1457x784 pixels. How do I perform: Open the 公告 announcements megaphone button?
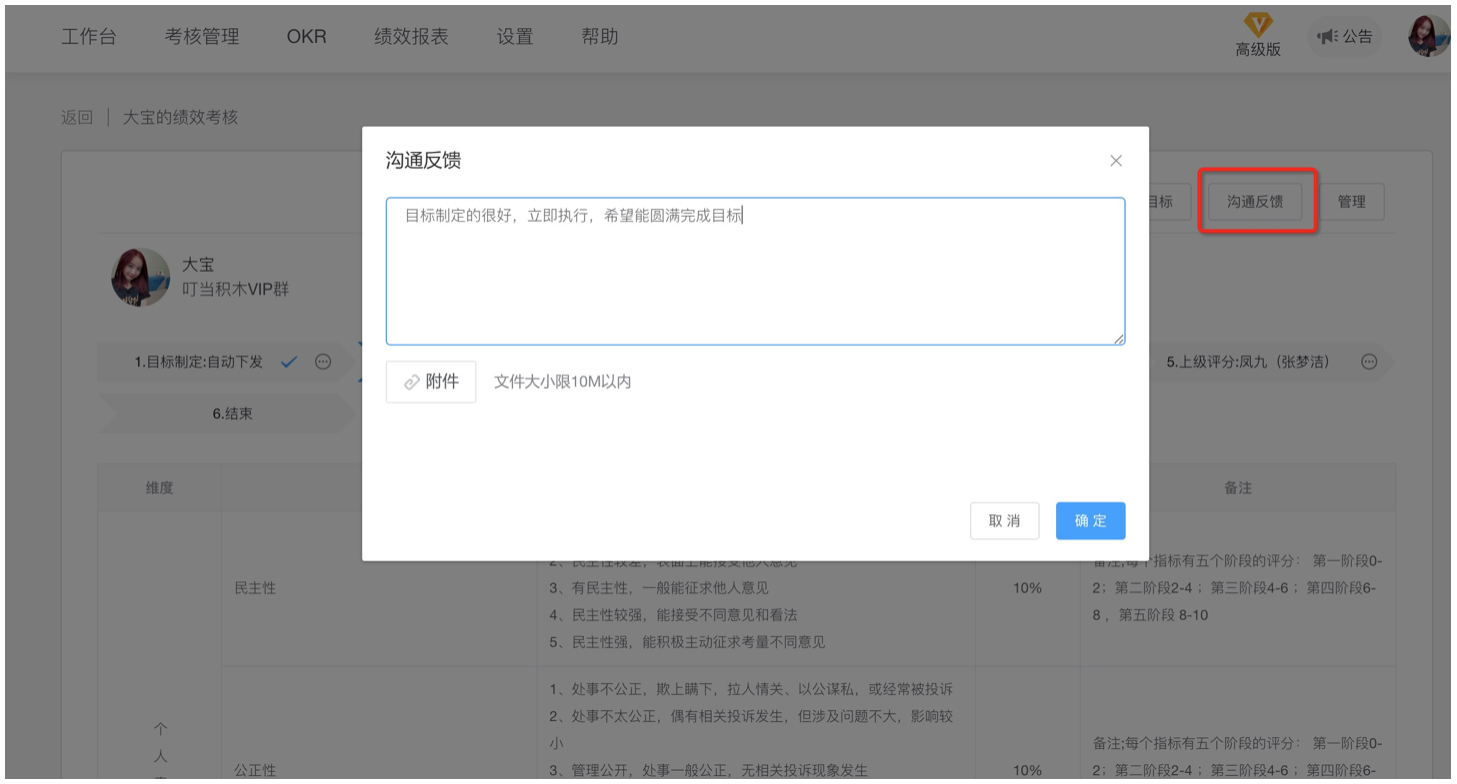[1344, 37]
